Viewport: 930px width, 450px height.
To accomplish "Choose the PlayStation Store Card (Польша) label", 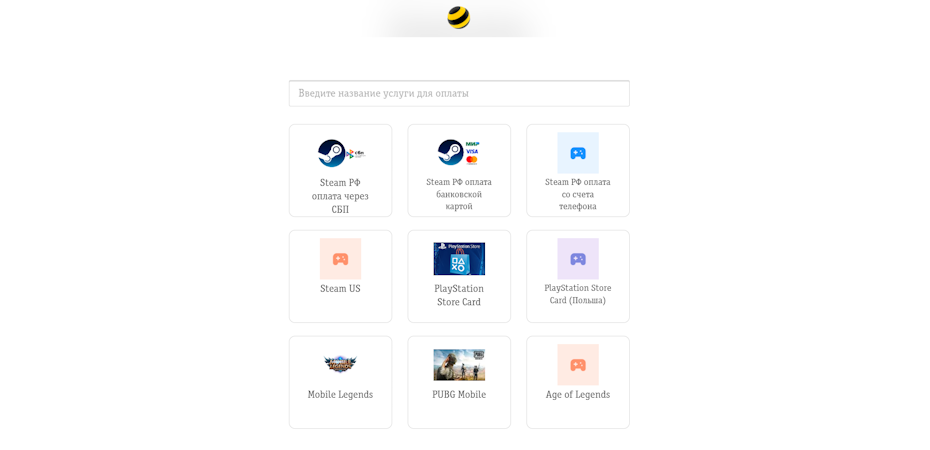I will 578,294.
